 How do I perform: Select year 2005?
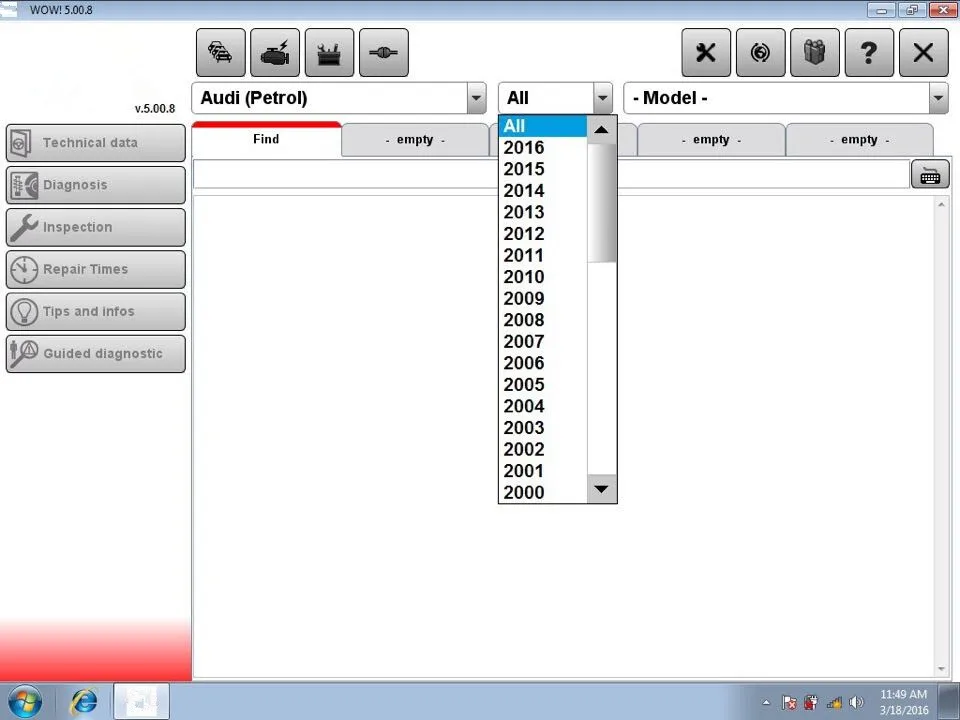542,384
